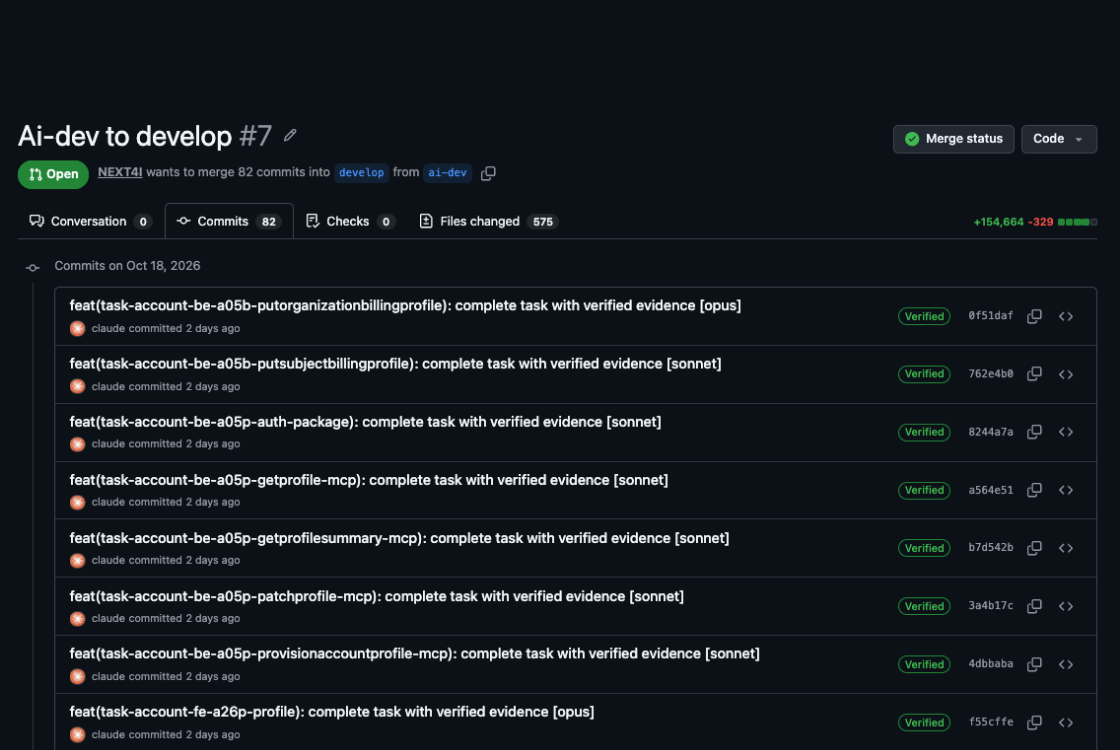Click claude avatar on putsubjectbillingprofile commit
1120x750 pixels.
(x=78, y=386)
